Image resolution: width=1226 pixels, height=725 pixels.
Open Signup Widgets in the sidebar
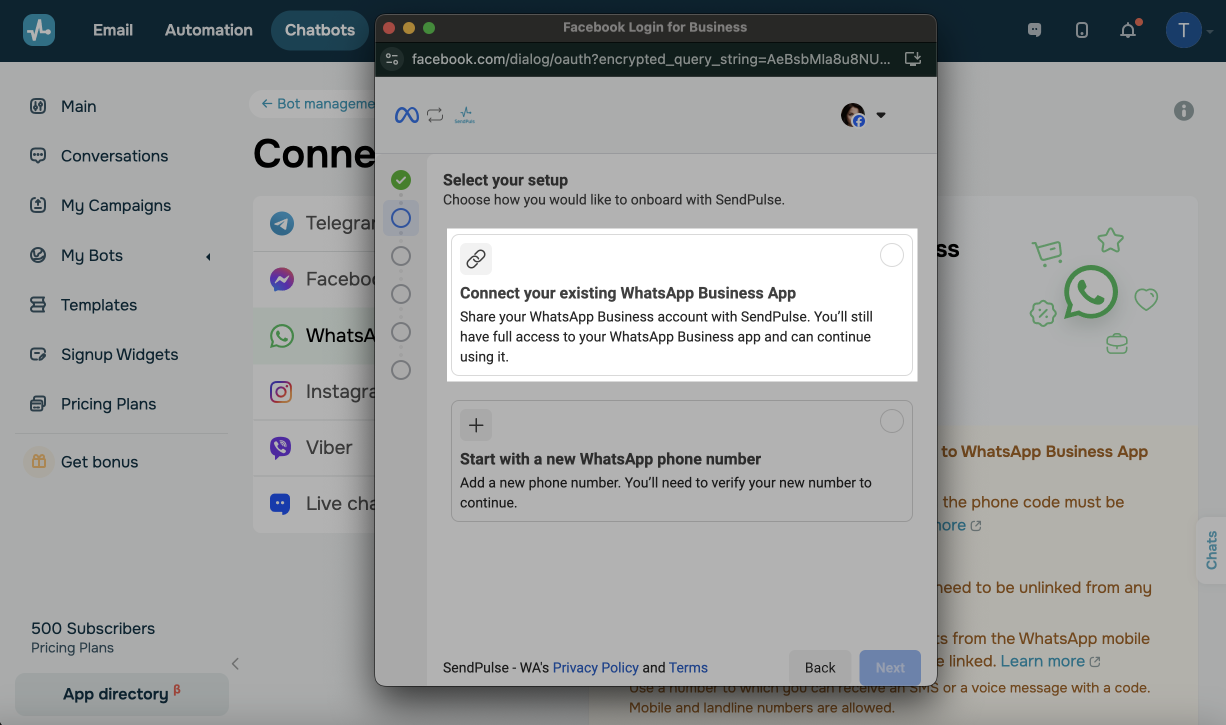(119, 354)
